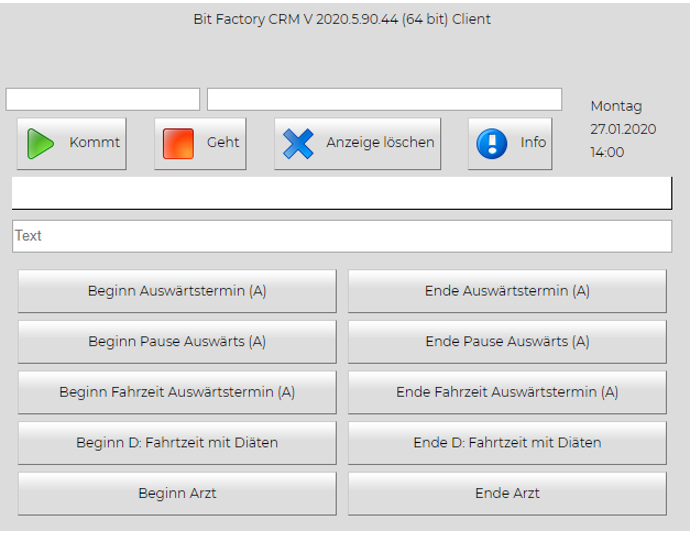The image size is (694, 536).
Task: Focus the short input field above Kommt
Action: [103, 99]
